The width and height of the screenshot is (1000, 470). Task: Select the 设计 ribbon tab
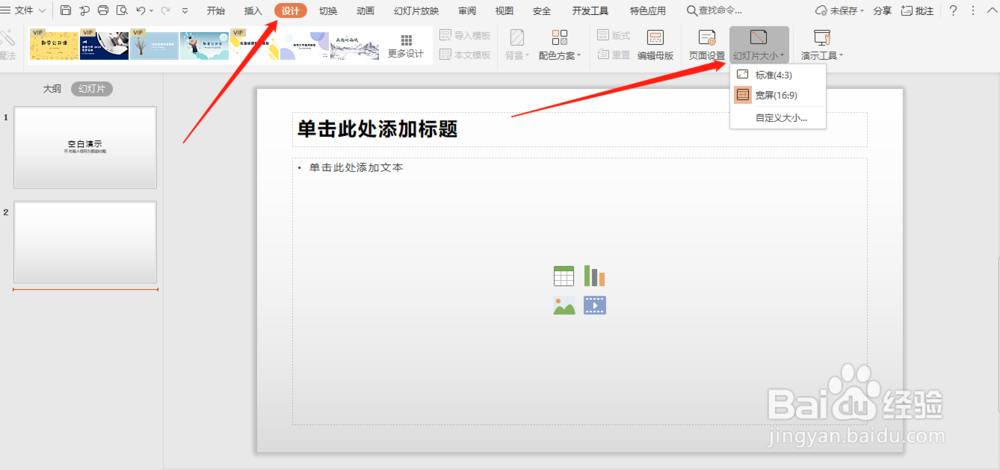[291, 11]
